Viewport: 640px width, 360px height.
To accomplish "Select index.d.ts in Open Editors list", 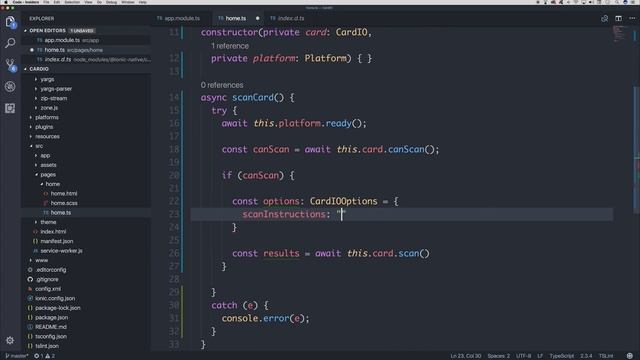I will point(58,59).
